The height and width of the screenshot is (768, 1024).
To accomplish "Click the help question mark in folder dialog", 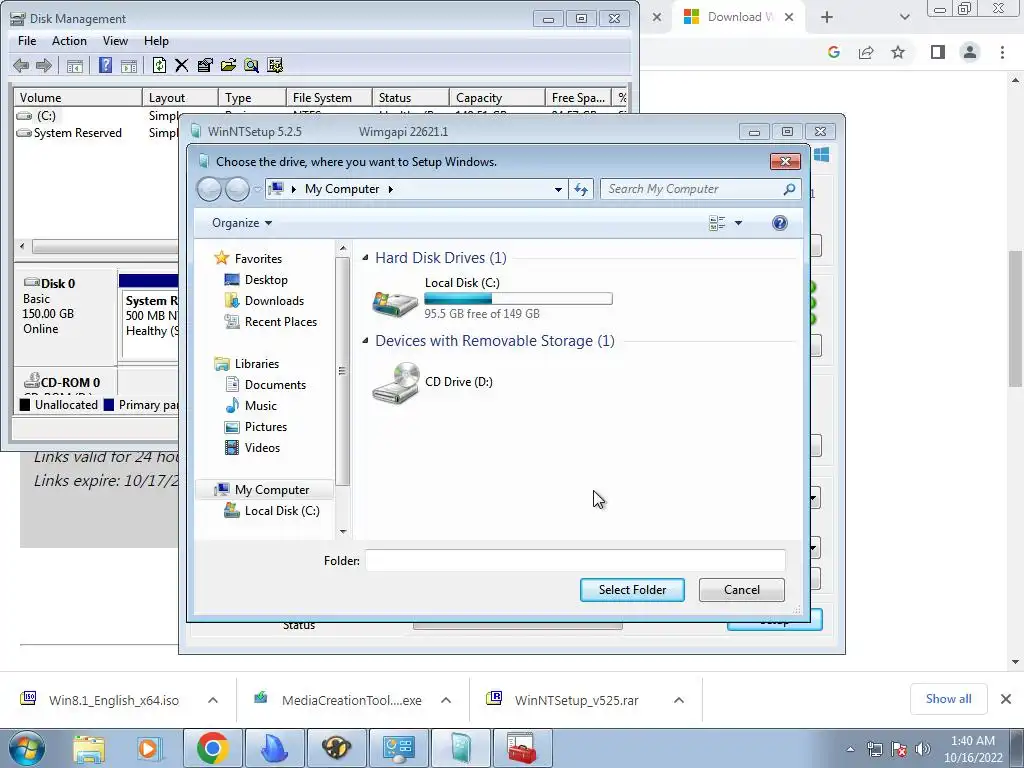I will point(779,223).
